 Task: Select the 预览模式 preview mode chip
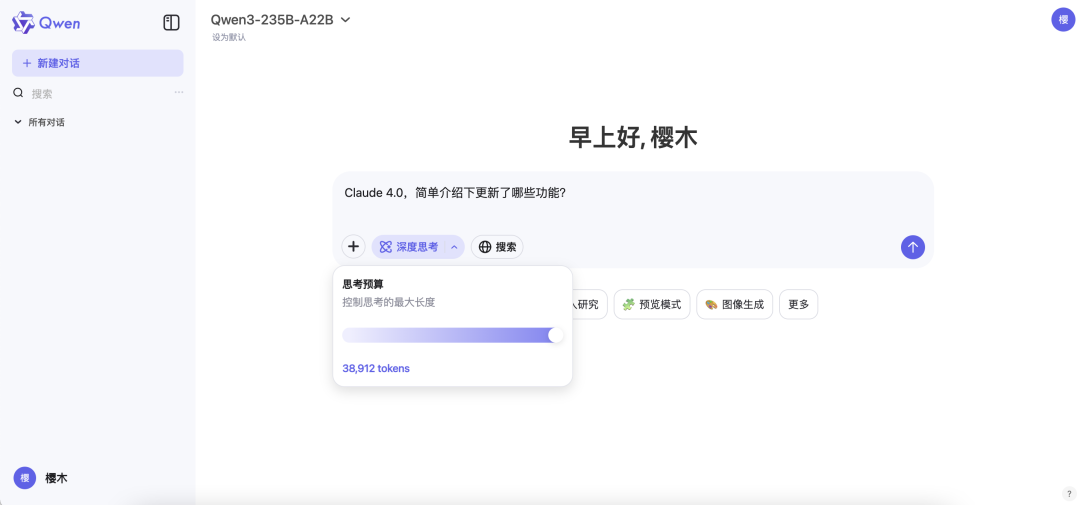click(652, 305)
